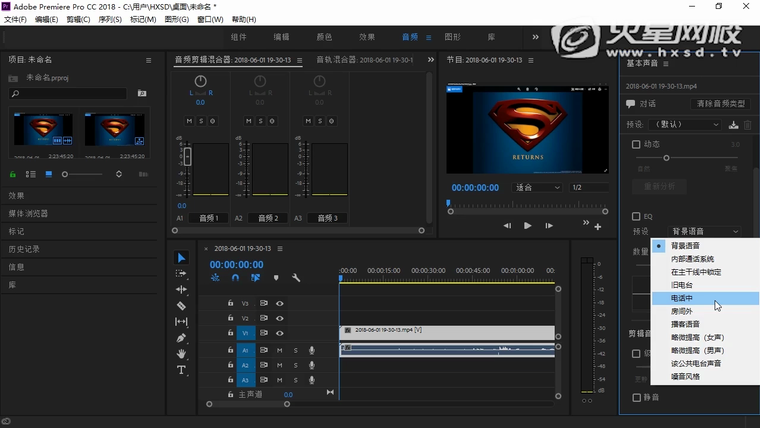Screen dimensions: 760x428
Task: Open the 1/2 playback resolution dropdown
Action: tap(588, 187)
